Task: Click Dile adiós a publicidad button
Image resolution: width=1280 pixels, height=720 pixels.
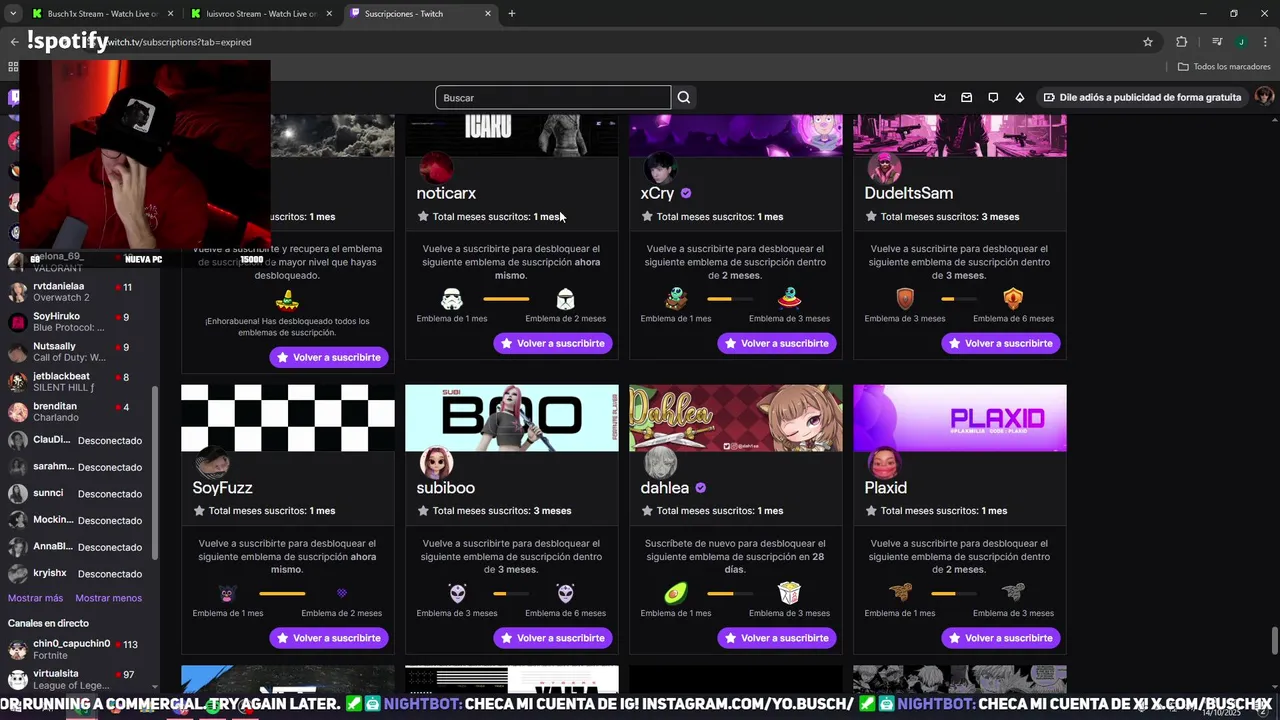Action: pyautogui.click(x=1142, y=97)
